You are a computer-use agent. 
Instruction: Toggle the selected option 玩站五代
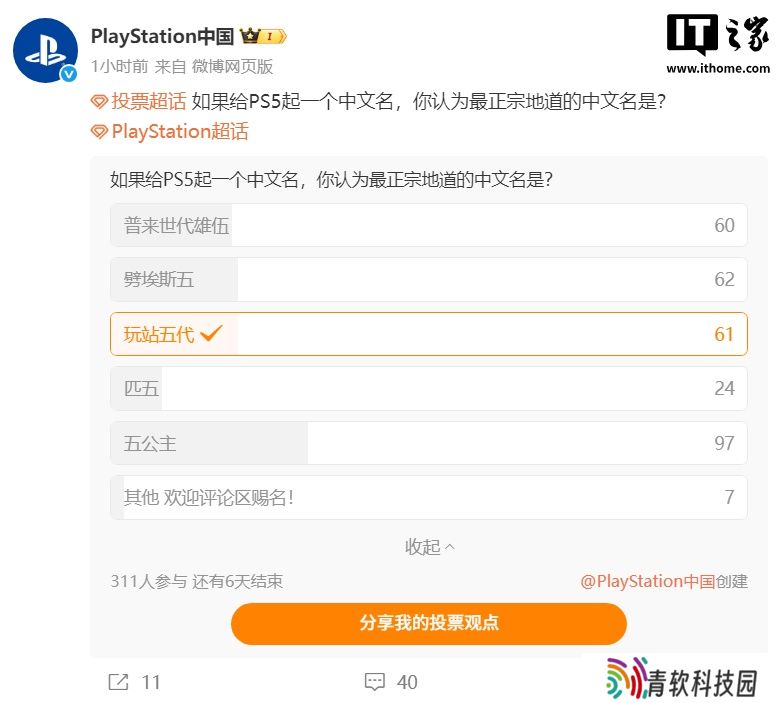tap(428, 334)
